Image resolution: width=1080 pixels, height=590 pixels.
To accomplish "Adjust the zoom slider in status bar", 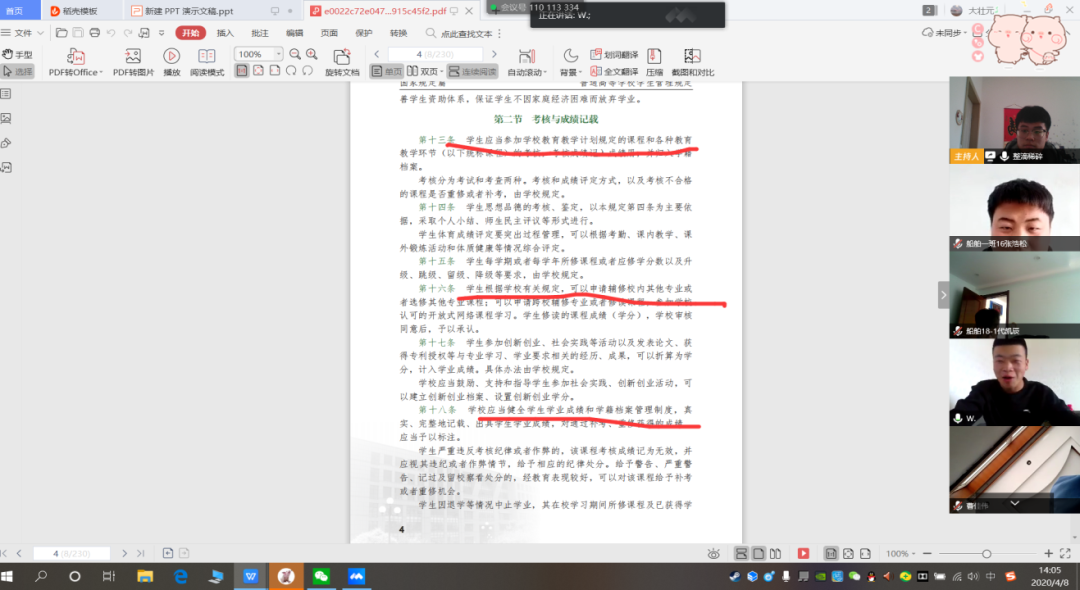I will [x=986, y=553].
